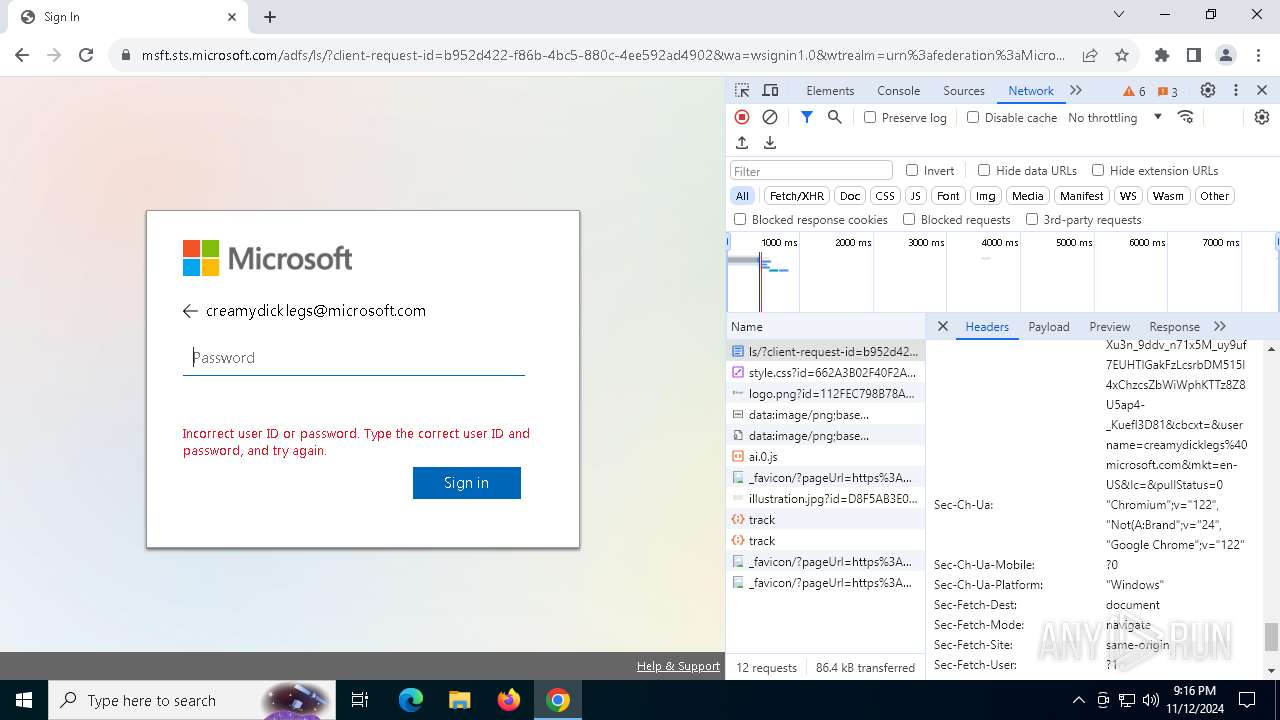This screenshot has width=1280, height=720.
Task: Open DevTools customize menu with three dots
Action: click(x=1236, y=90)
